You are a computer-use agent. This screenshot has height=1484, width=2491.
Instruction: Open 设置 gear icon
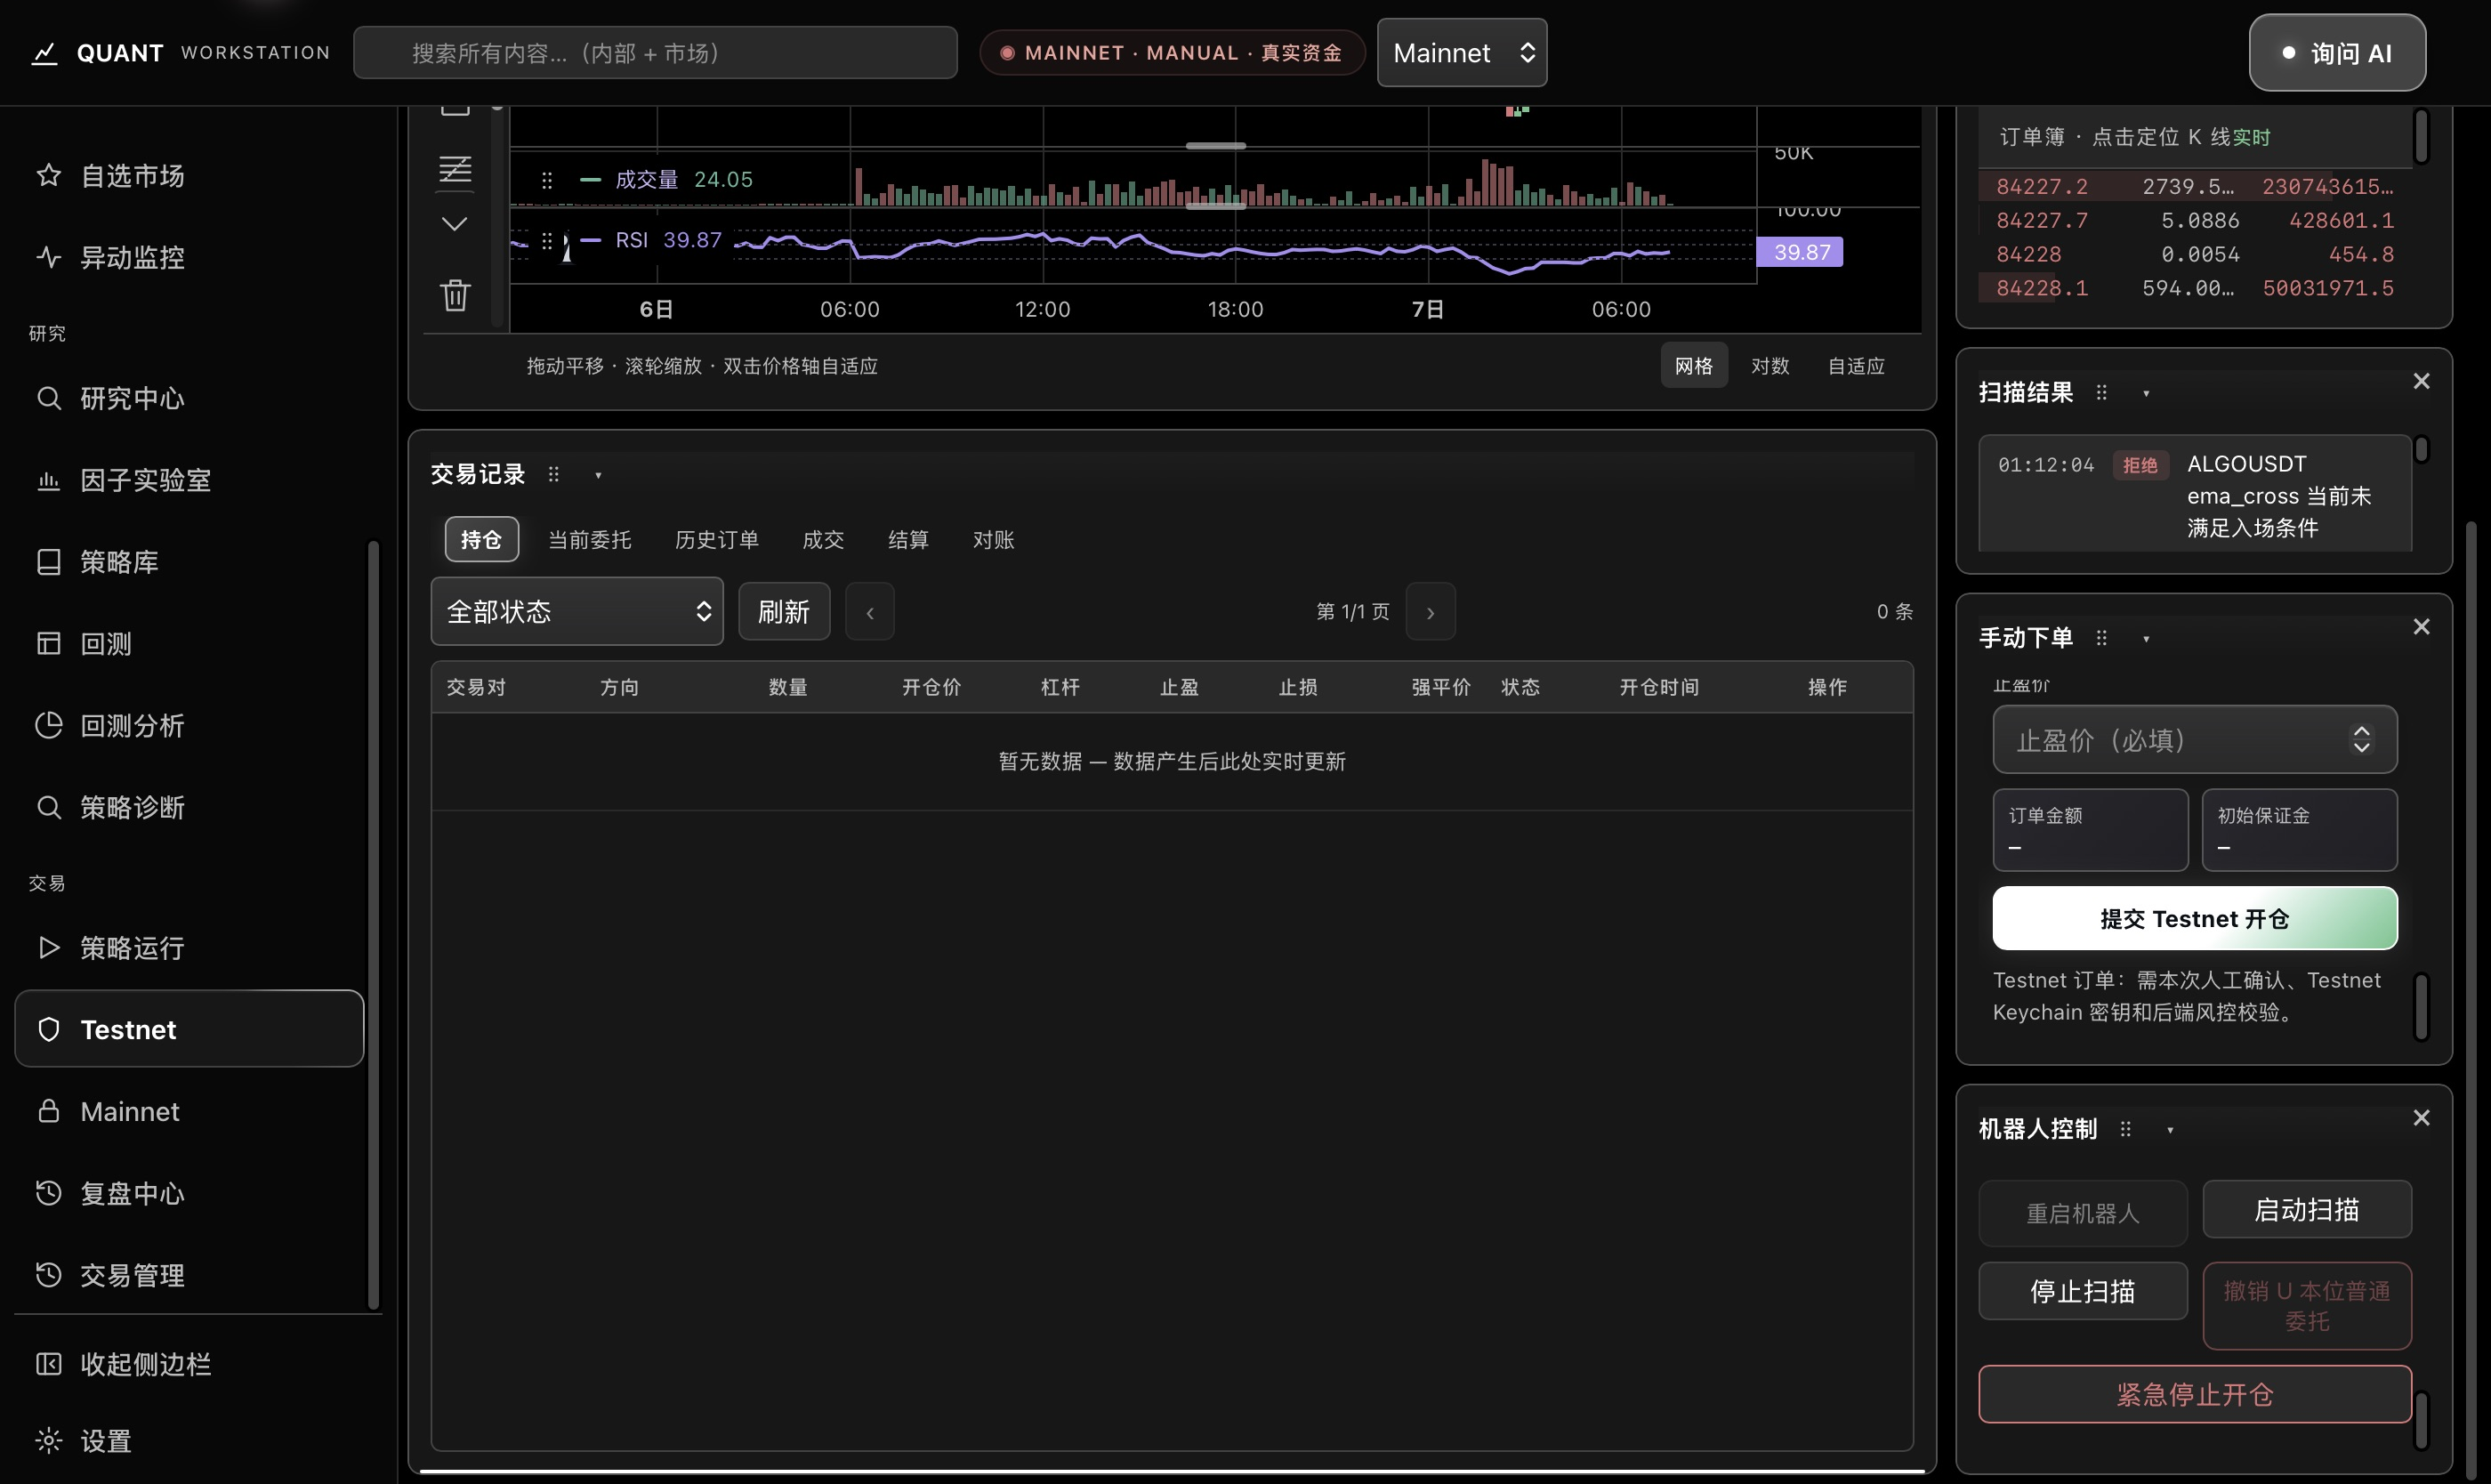48,1440
